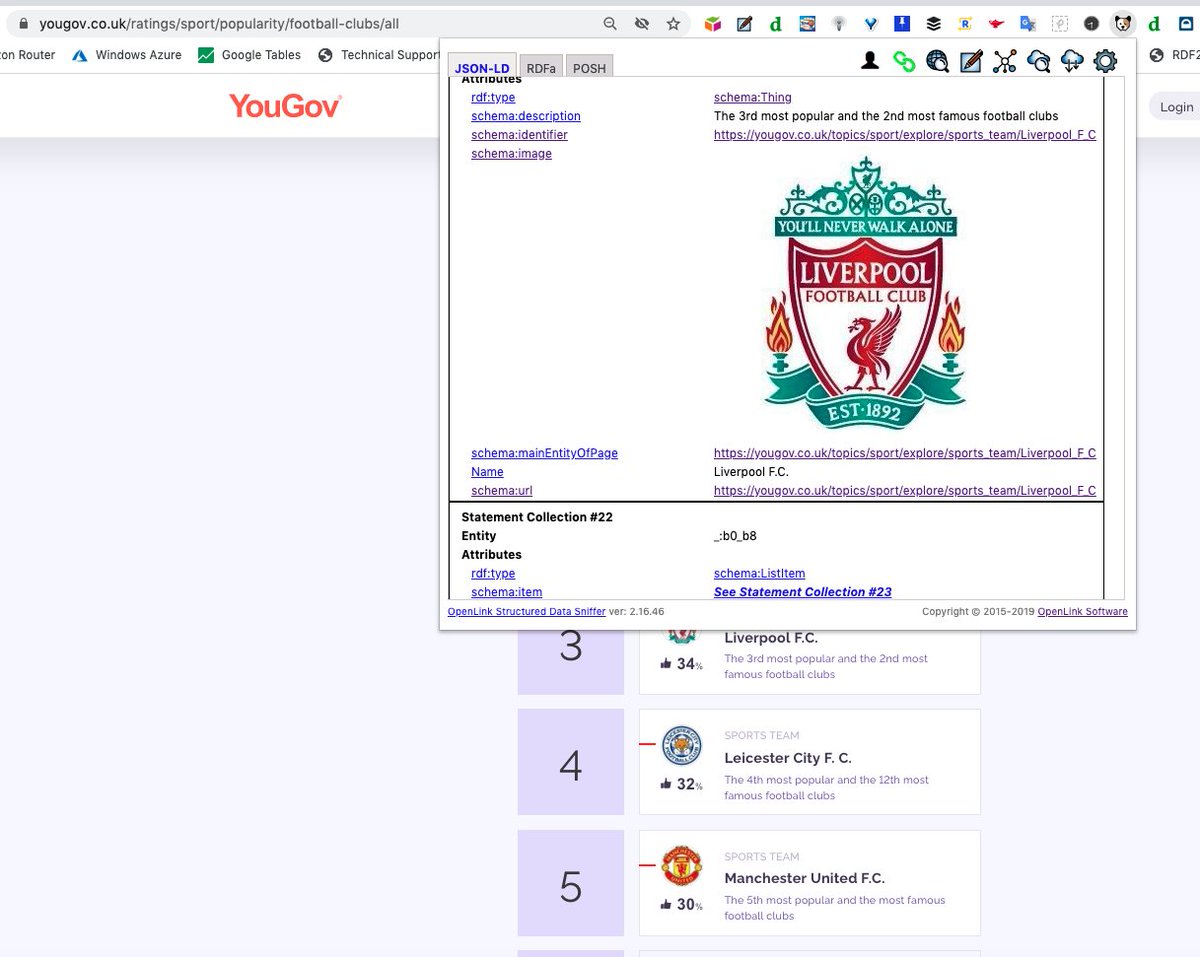Screen dimensions: 1200x957
Task: Open the schema:identifier Liverpool URL value
Action: (x=905, y=135)
